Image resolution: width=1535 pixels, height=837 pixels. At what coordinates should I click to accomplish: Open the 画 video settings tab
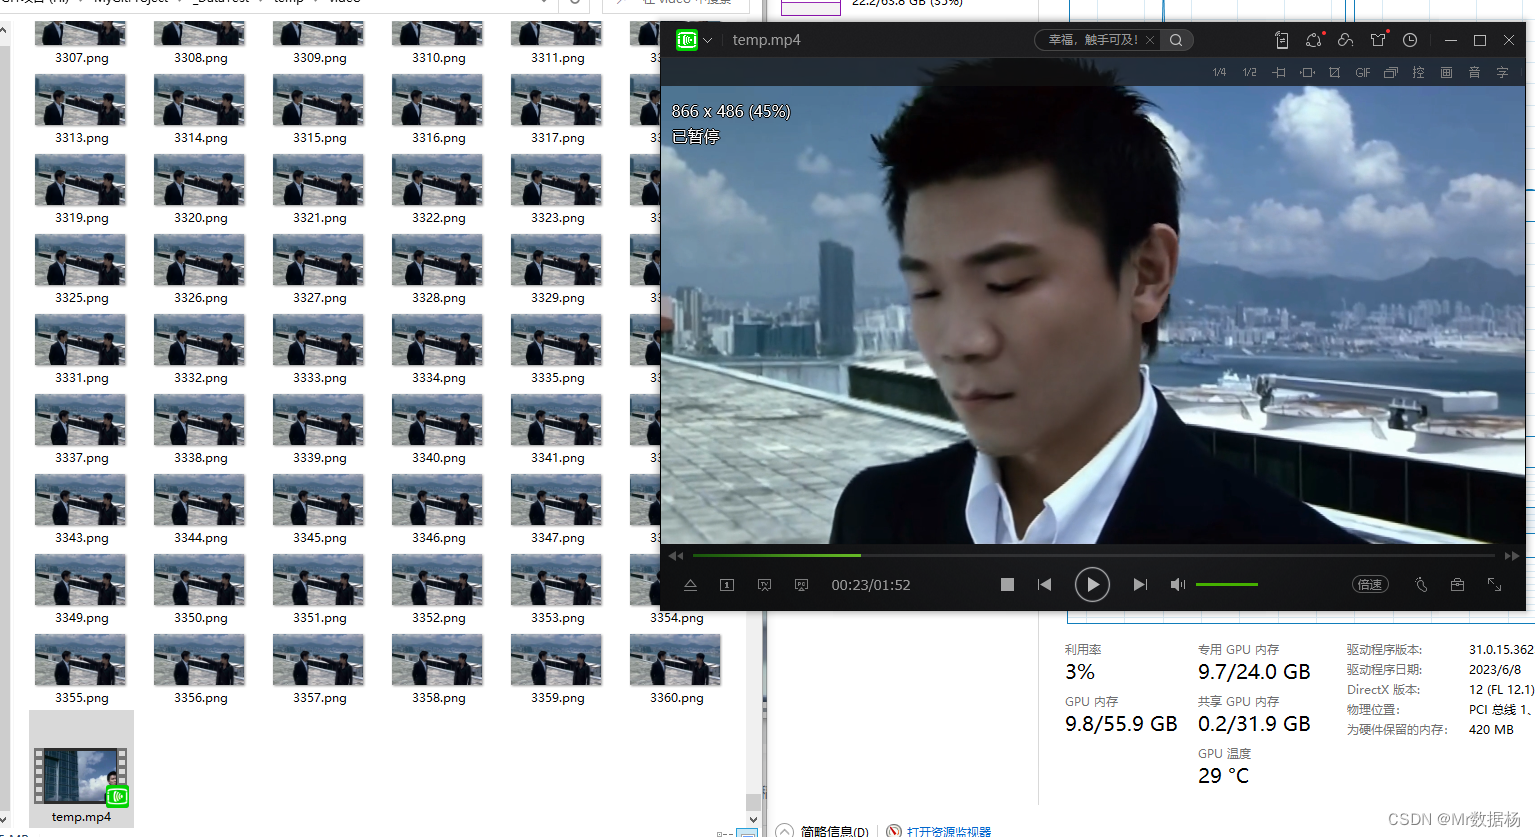(1446, 72)
